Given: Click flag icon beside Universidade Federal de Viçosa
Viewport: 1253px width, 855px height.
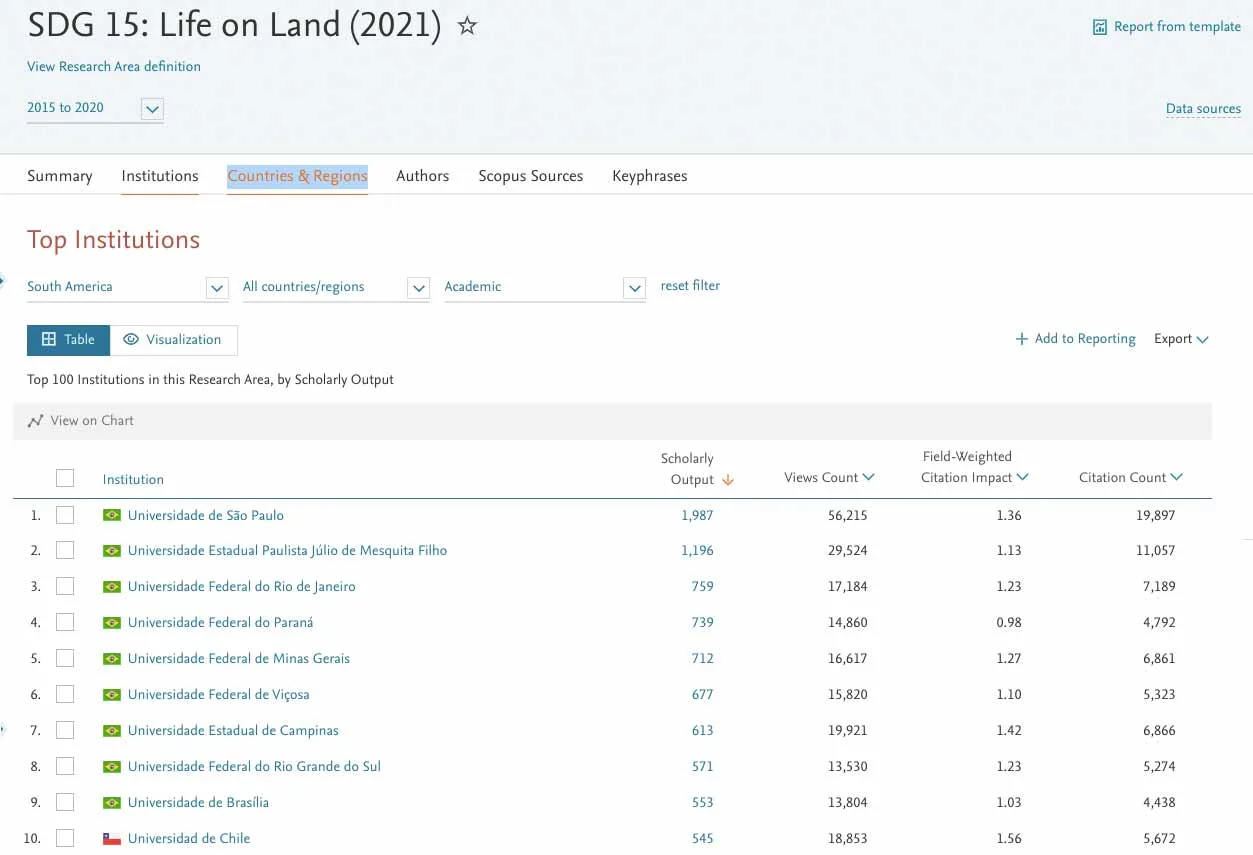Looking at the screenshot, I should click(112, 694).
